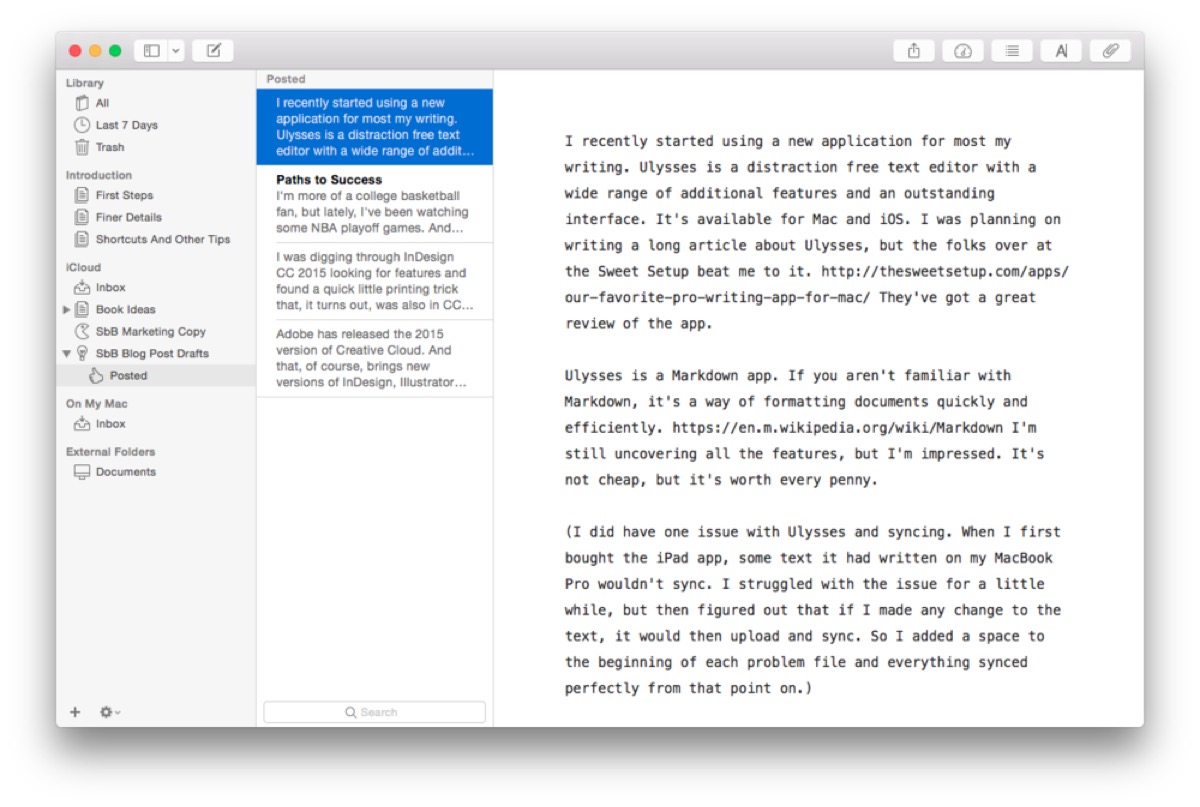Click the On My Mac section header
The image size is (1200, 807).
click(97, 404)
